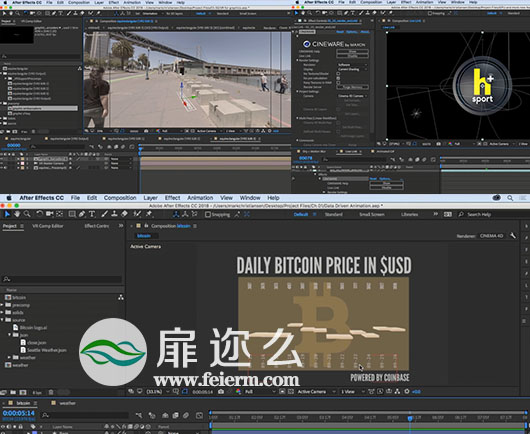Select the Pen tool
Viewport: 530px width, 434px height.
pos(82,214)
